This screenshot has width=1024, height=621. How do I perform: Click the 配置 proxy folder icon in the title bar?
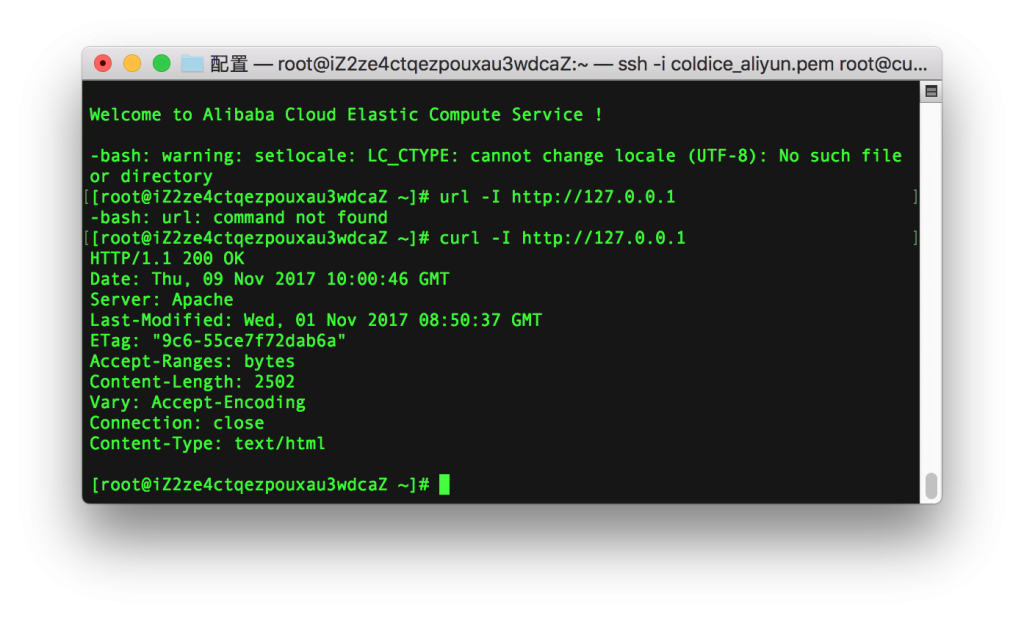pyautogui.click(x=191, y=62)
